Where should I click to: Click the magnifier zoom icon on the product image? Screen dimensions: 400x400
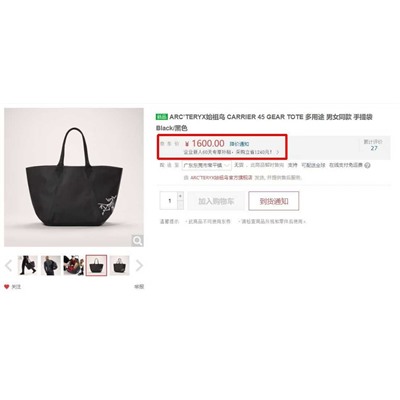coord(137,240)
